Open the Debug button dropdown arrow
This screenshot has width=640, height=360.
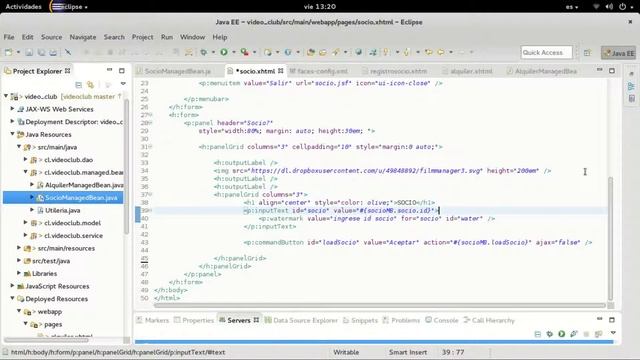click(213, 52)
